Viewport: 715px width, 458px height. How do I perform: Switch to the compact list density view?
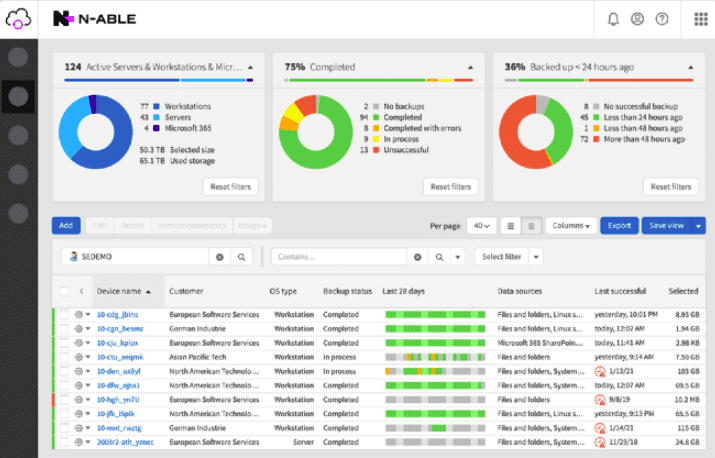[x=531, y=226]
